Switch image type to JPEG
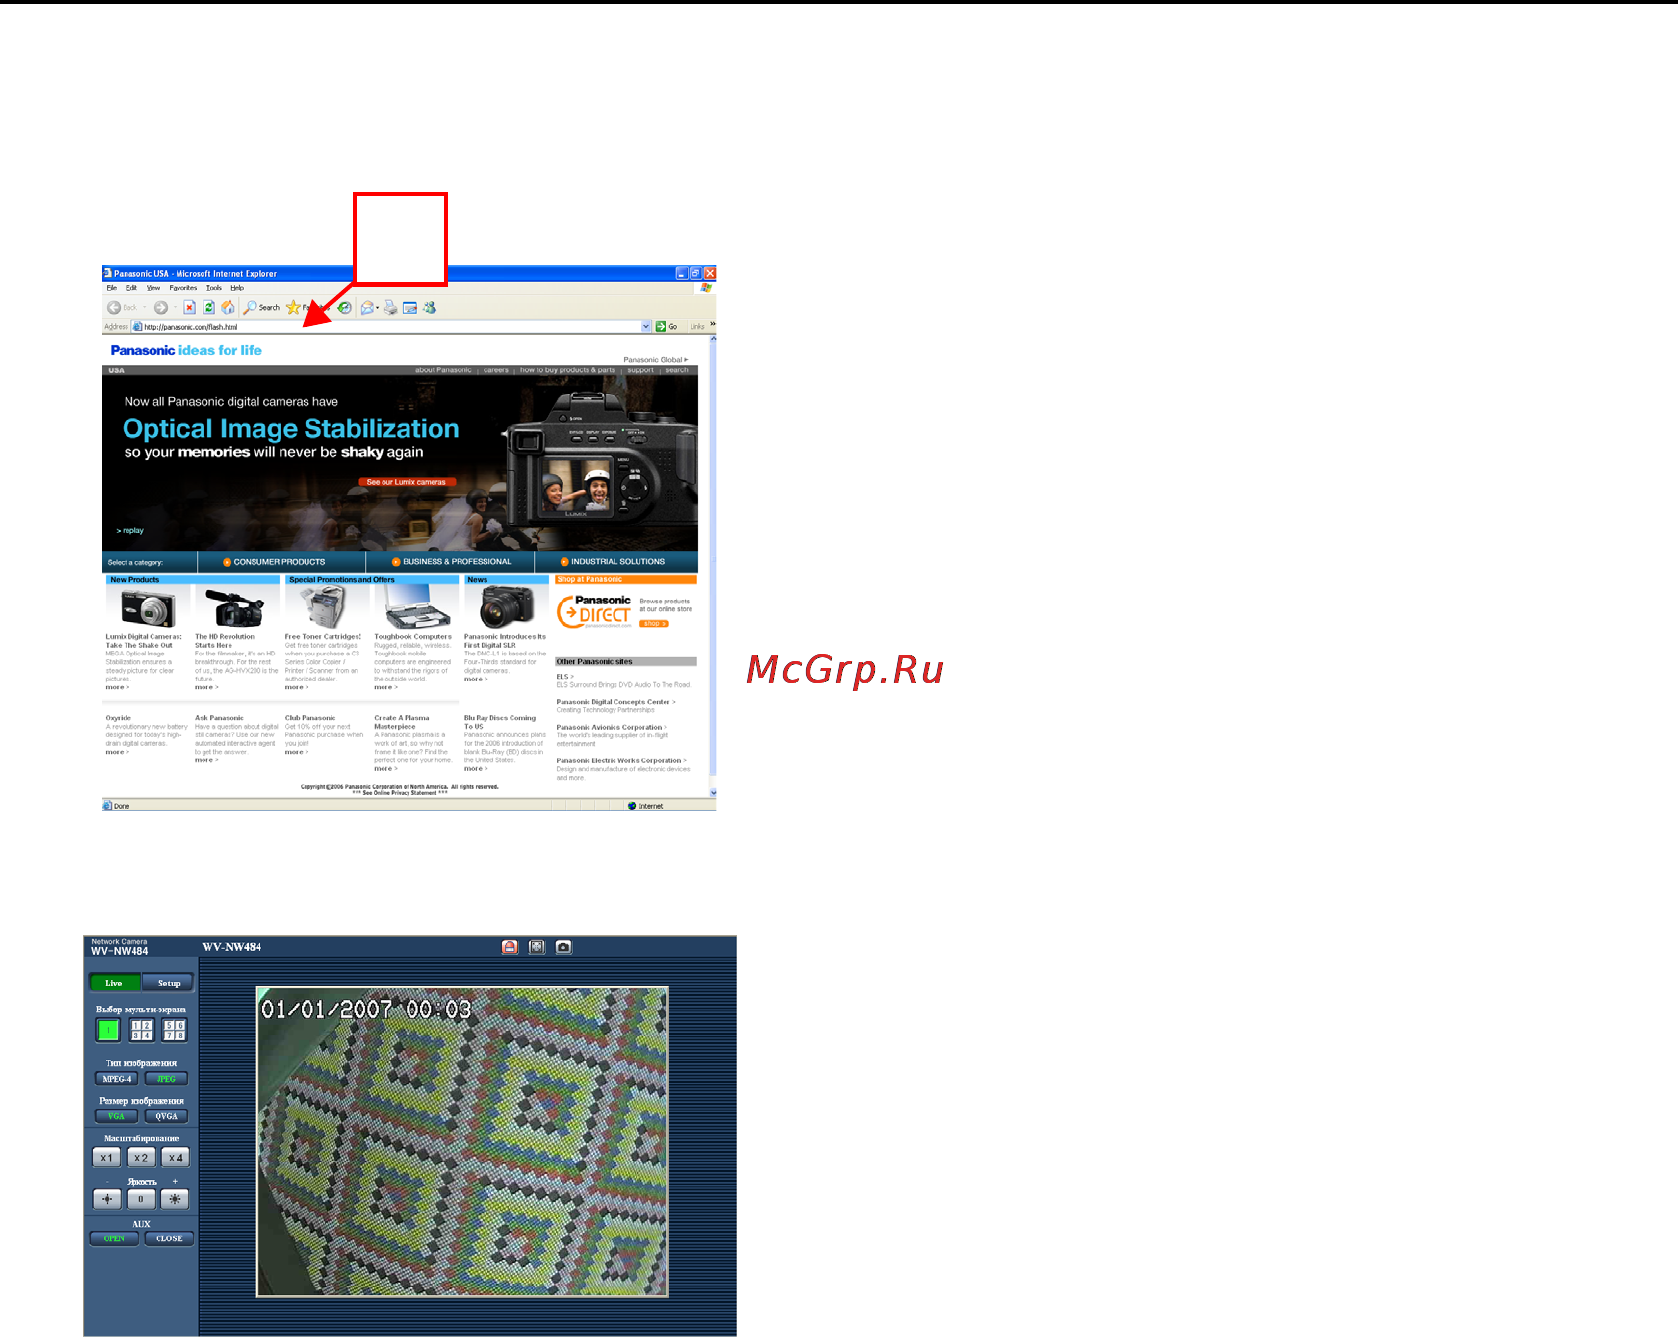1678x1337 pixels. tap(166, 1079)
